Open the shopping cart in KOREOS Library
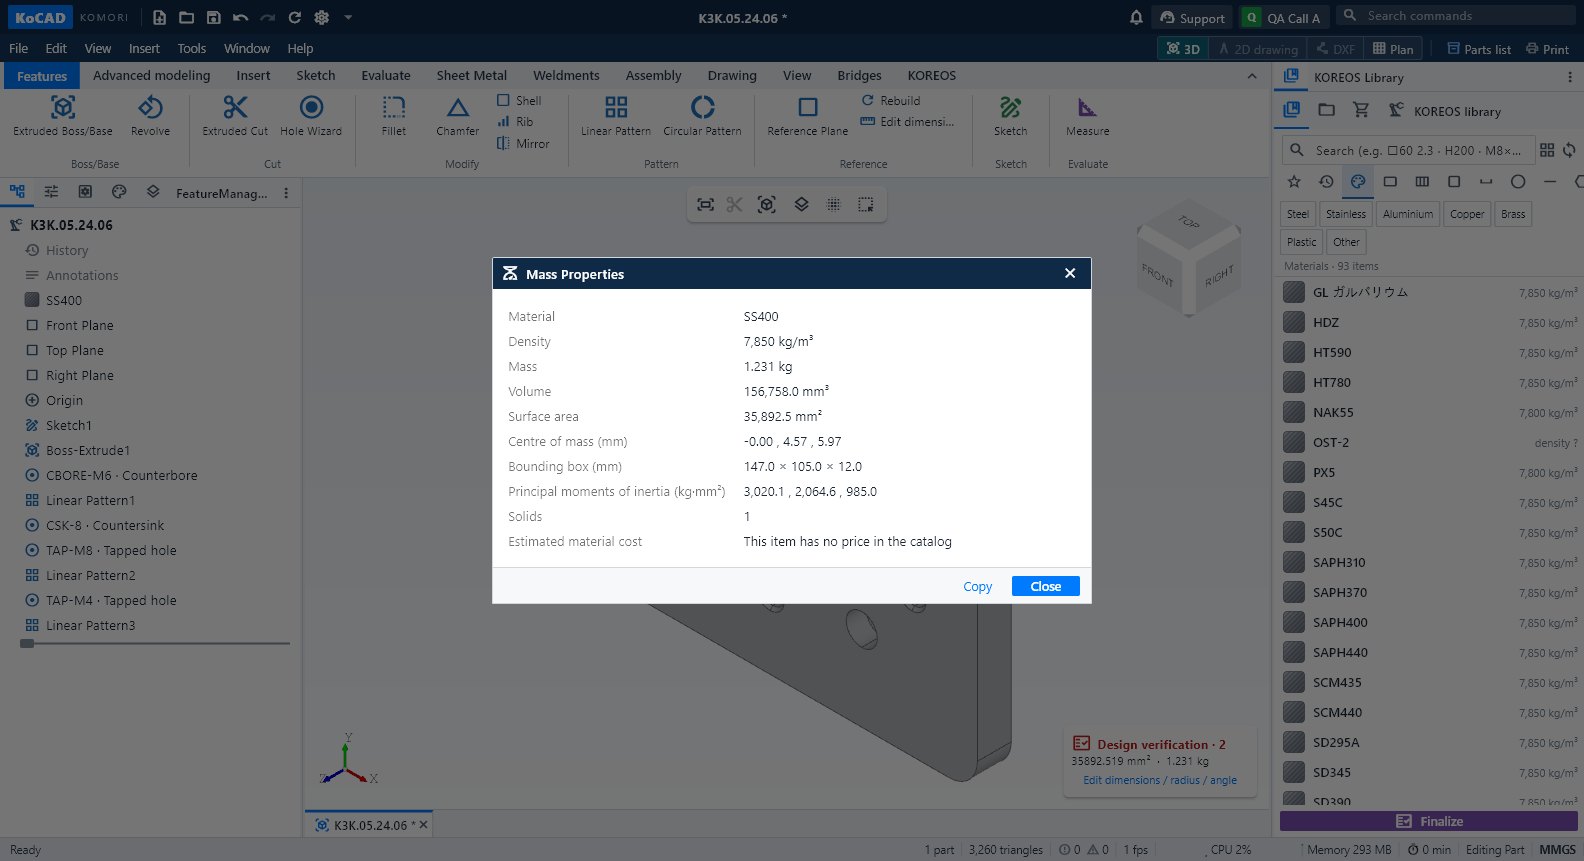Viewport: 1584px width, 861px height. (1361, 110)
